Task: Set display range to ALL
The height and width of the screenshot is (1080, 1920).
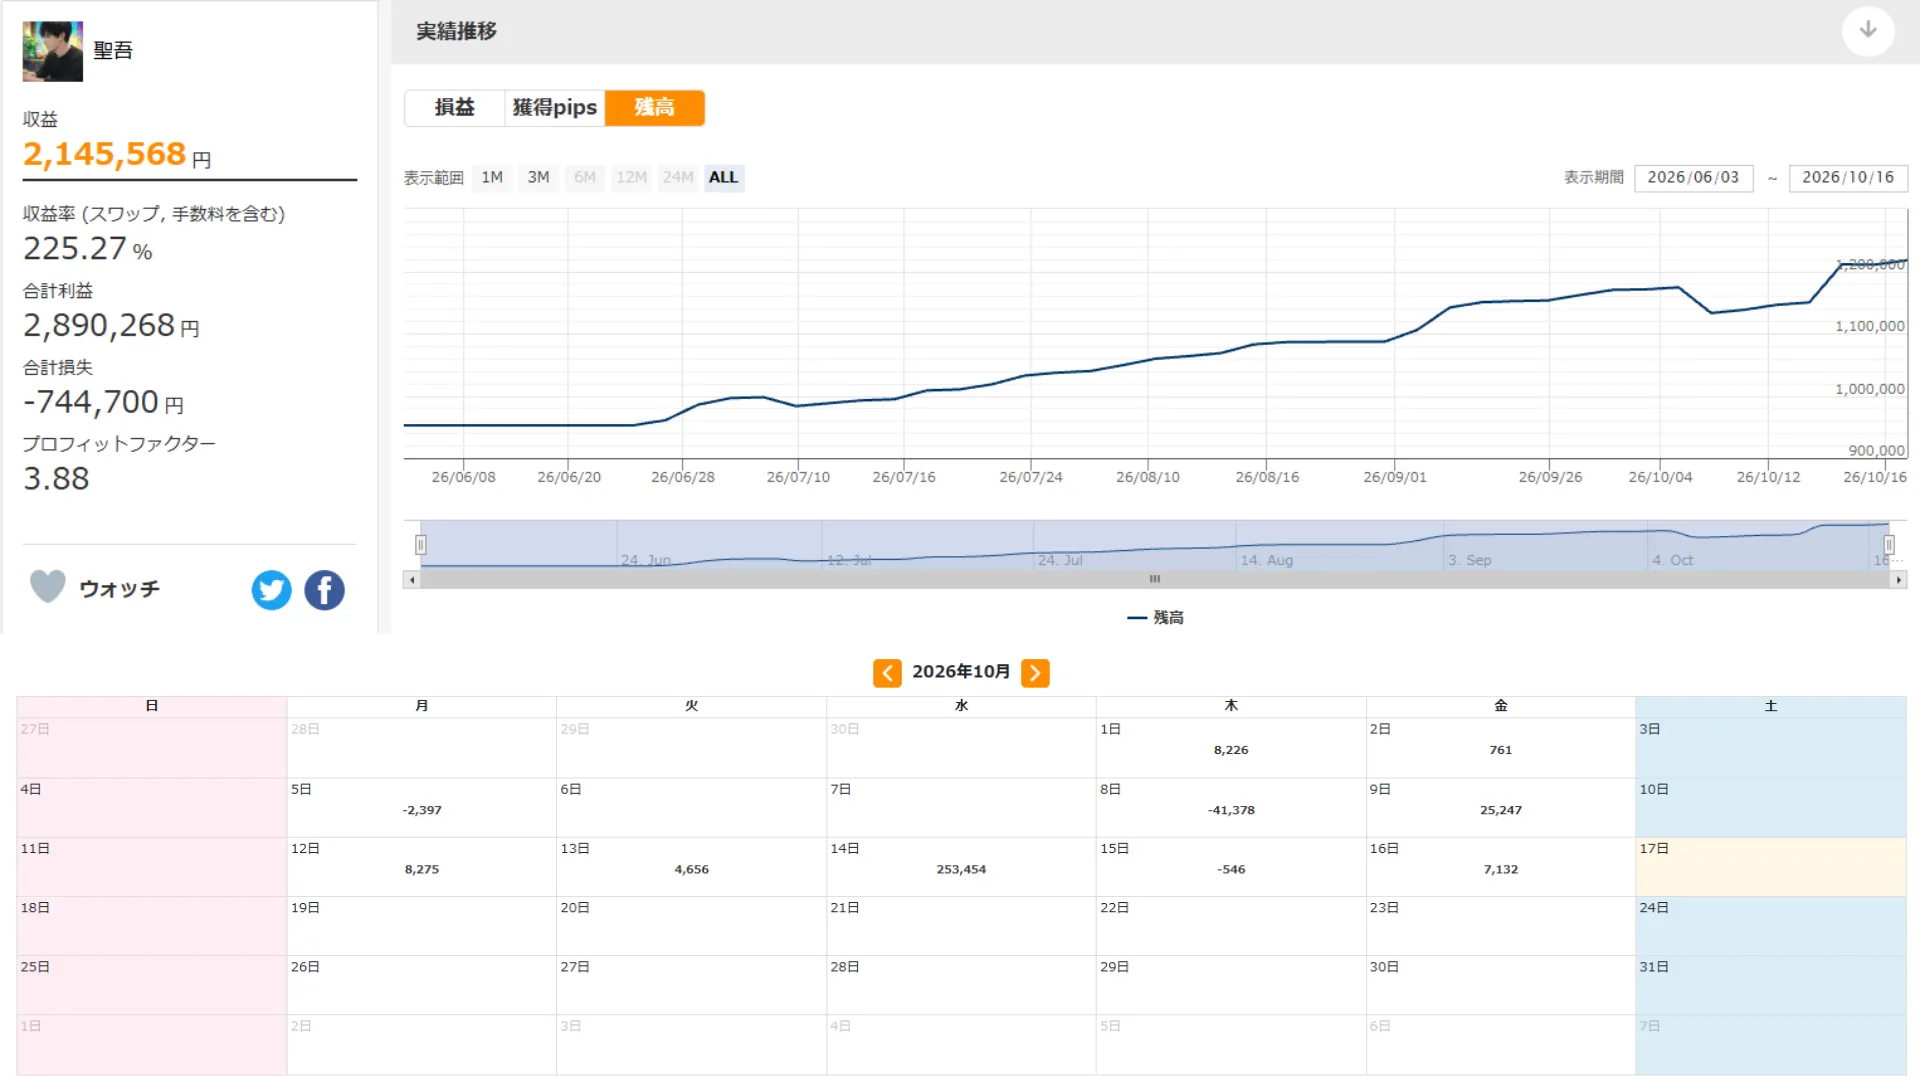Action: [x=724, y=178]
